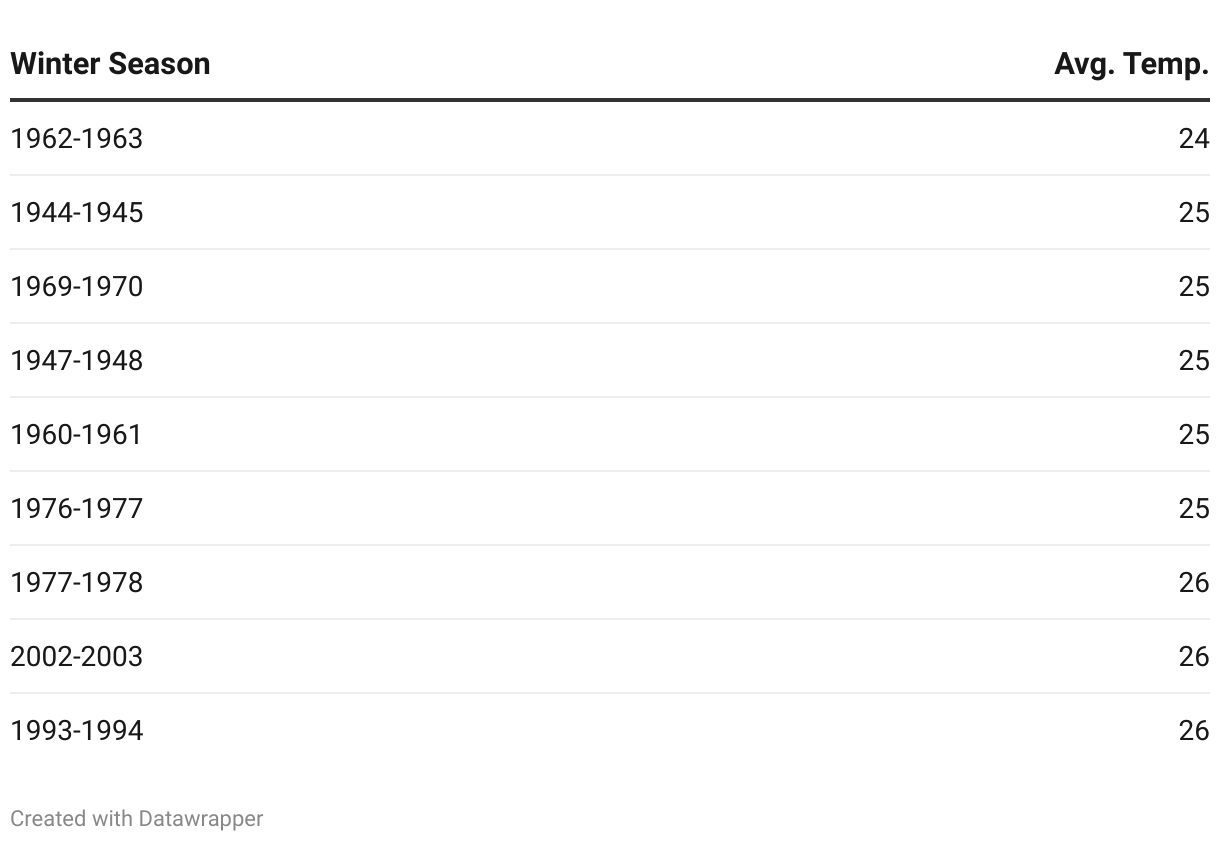Click temperature value in 1947-1948 row

pyautogui.click(x=1193, y=360)
